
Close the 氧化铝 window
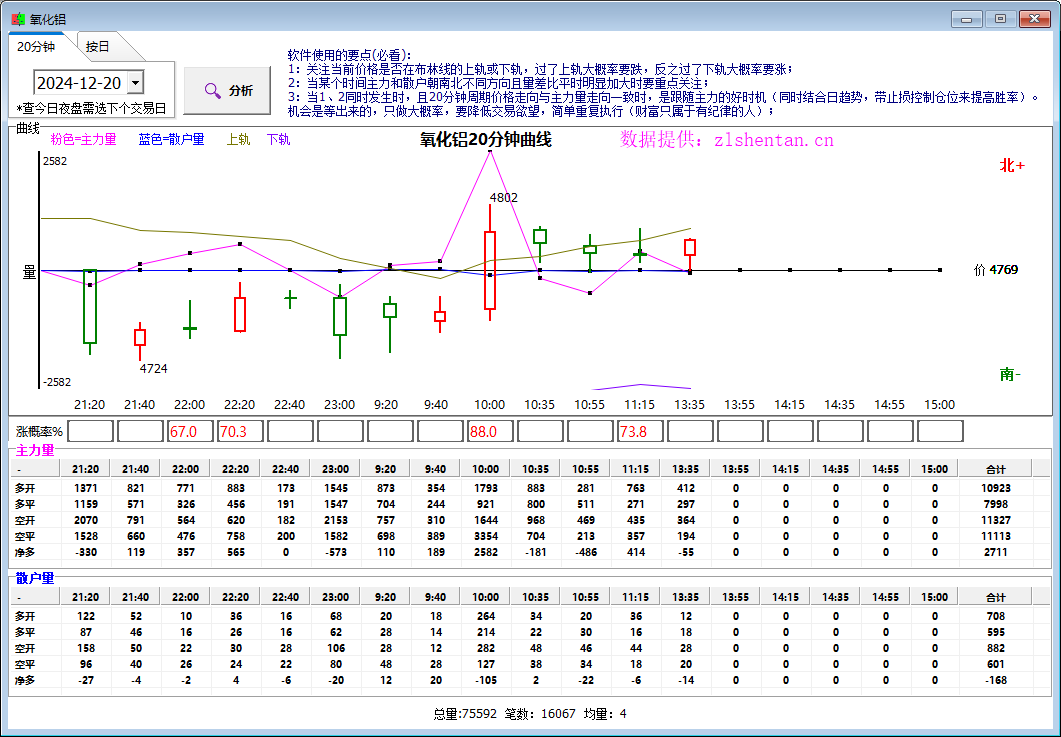click(1035, 20)
